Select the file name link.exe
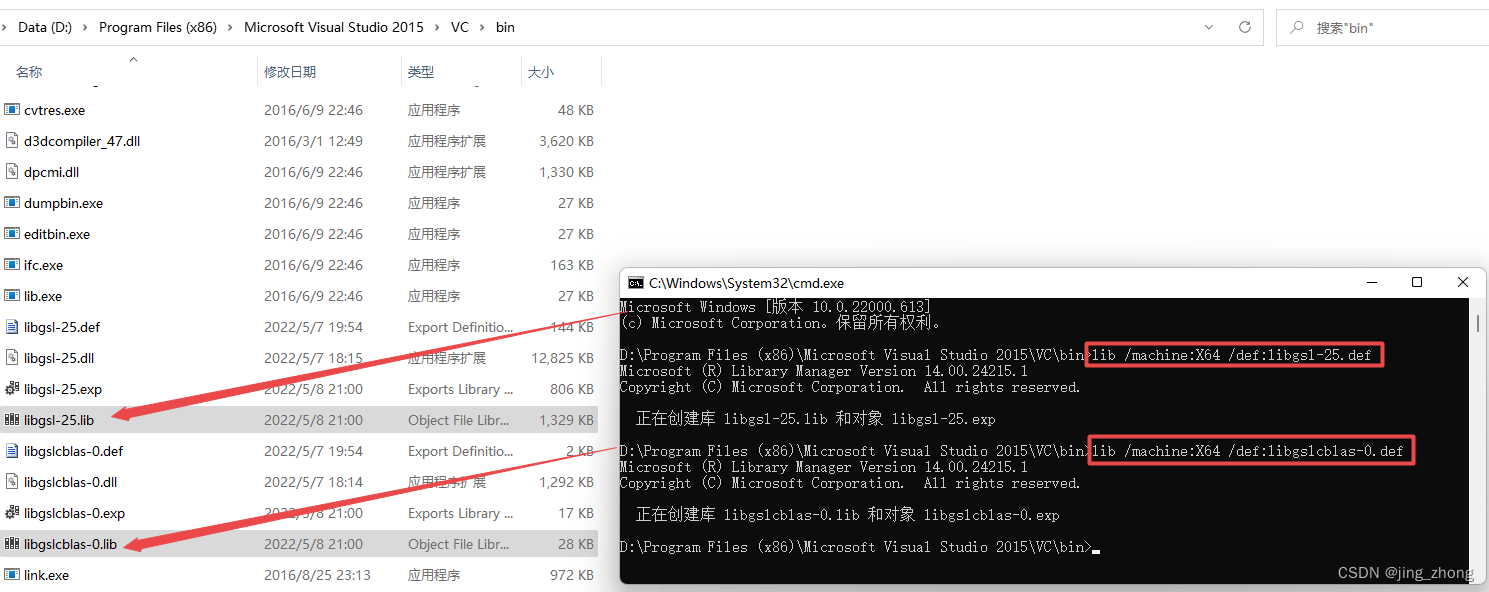The image size is (1489, 592). [46, 575]
